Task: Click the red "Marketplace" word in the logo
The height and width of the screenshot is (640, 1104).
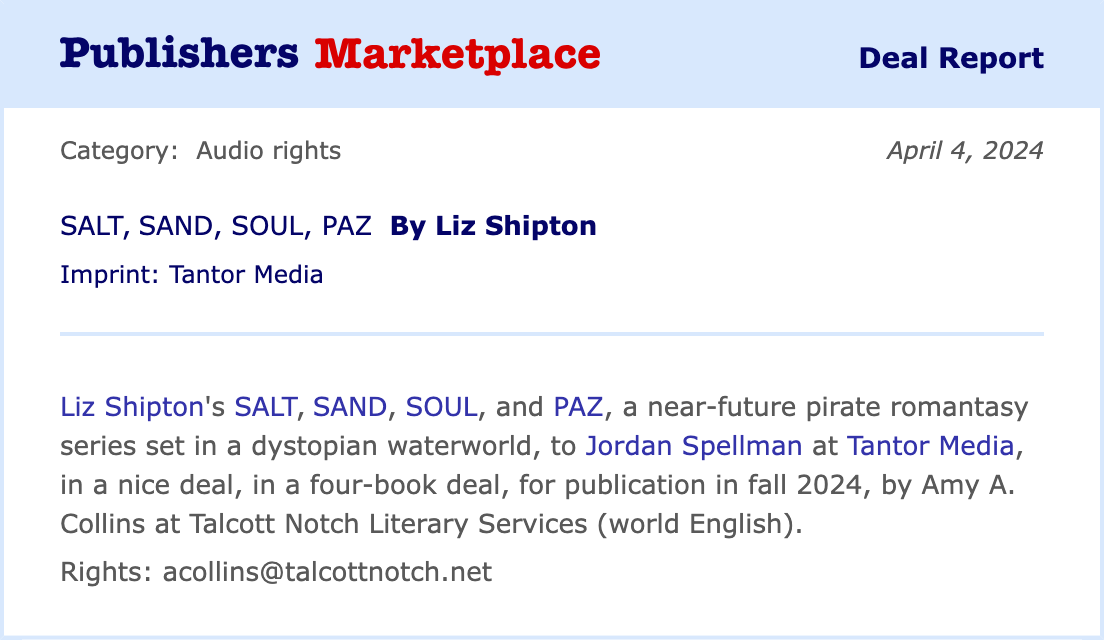Action: (x=457, y=54)
